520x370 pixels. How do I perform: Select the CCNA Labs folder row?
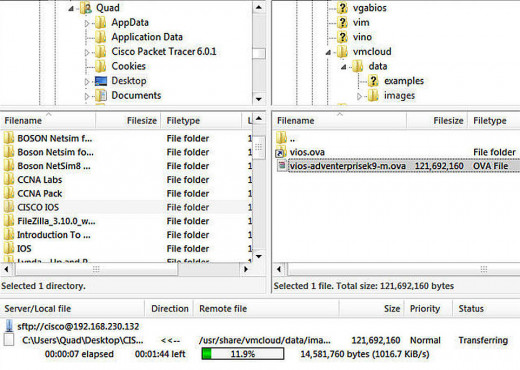click(x=127, y=180)
